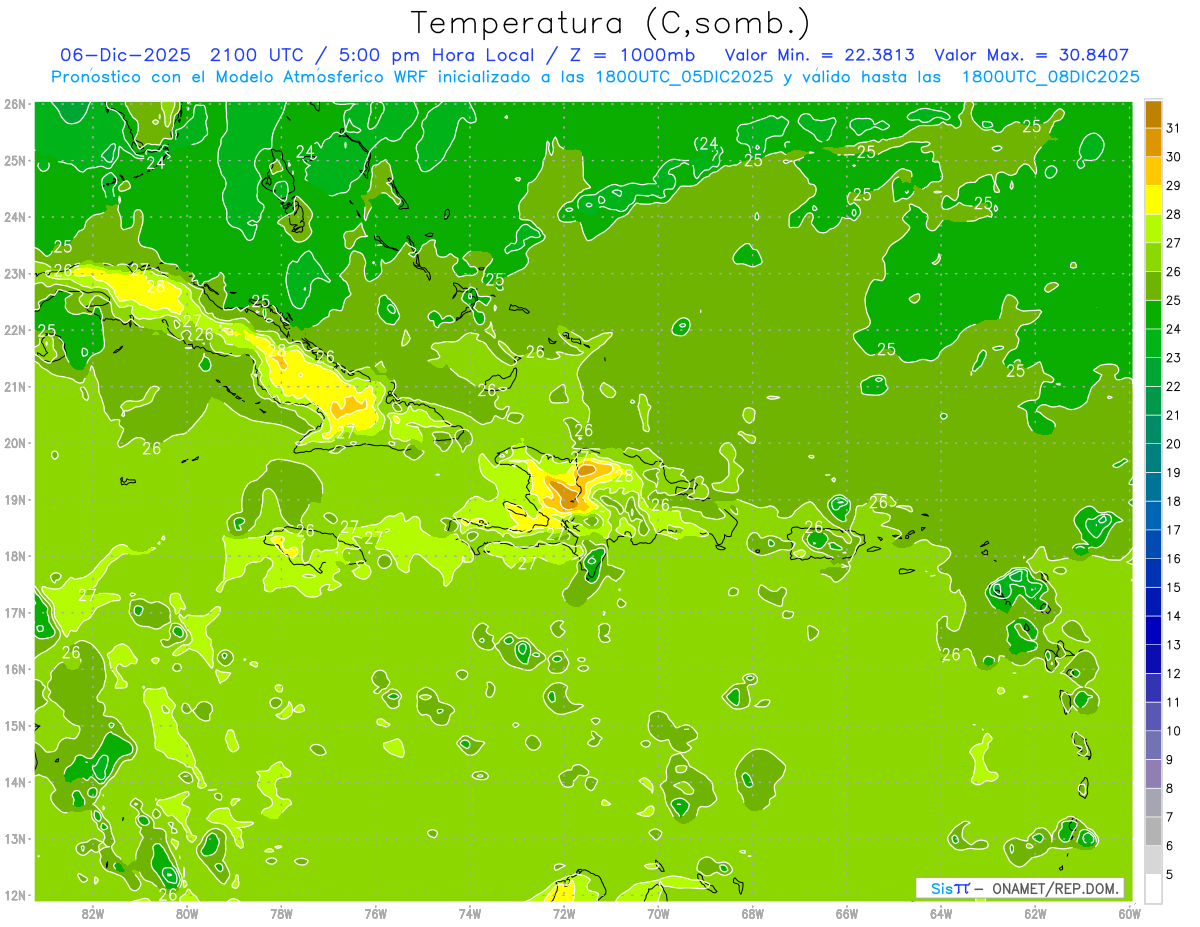The image size is (1200, 927).
Task: Click the '12N' latitude axis label
Action: pos(14,895)
